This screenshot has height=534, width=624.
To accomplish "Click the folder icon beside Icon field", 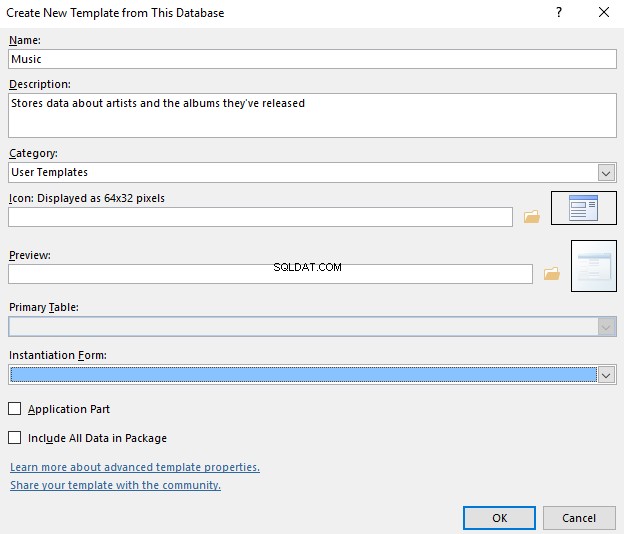I will (532, 217).
